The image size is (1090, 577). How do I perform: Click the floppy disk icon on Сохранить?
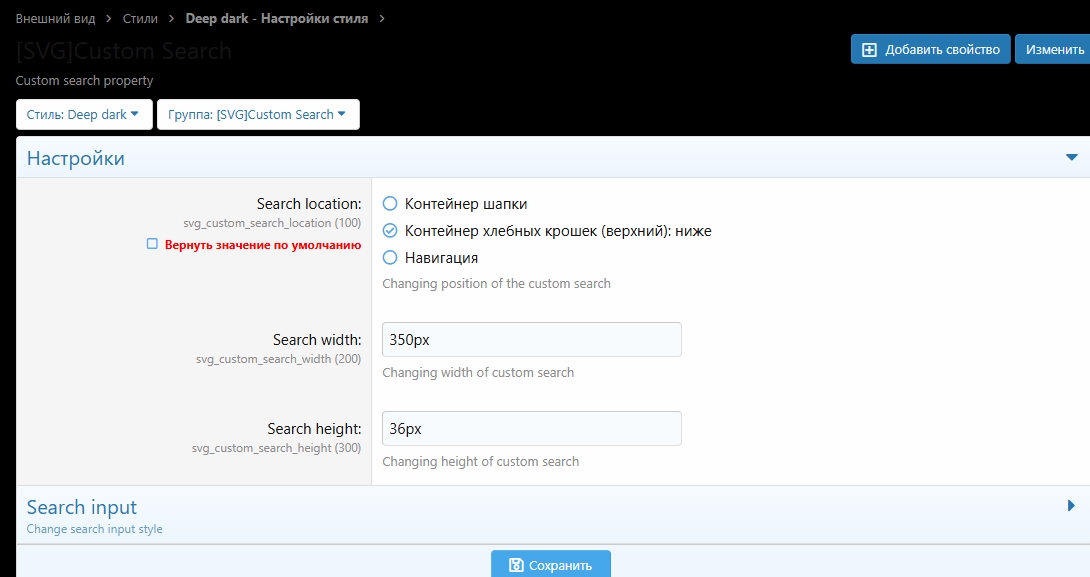516,565
